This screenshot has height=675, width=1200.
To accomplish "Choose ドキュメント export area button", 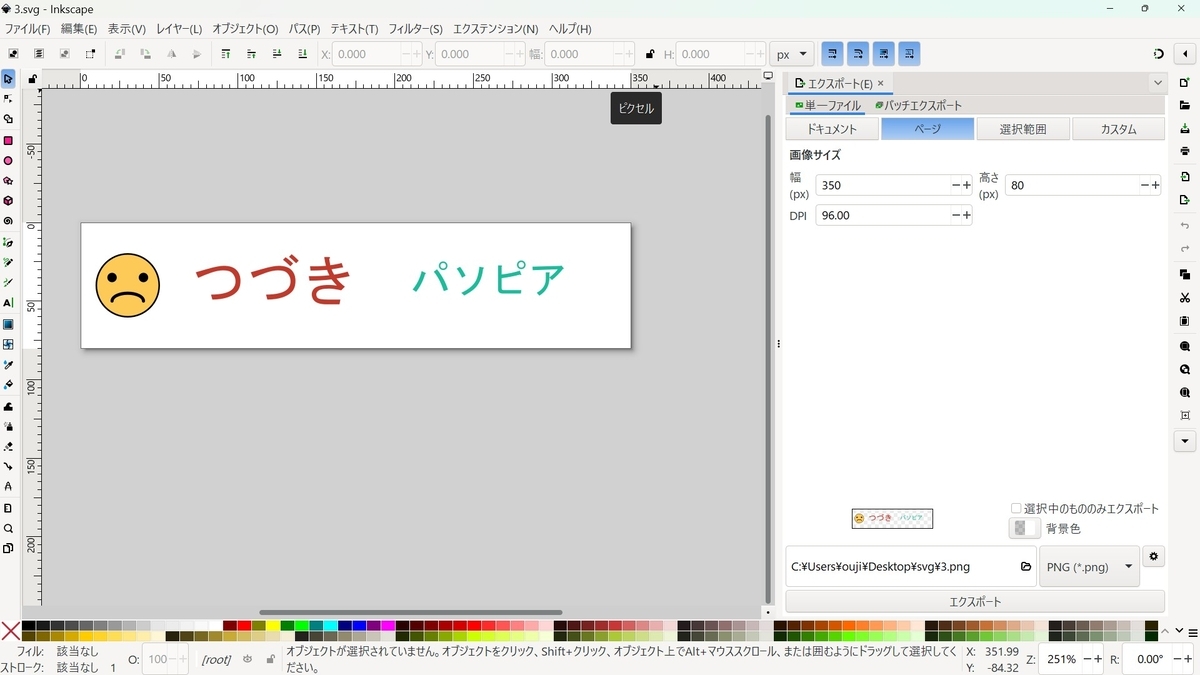I will coord(832,129).
